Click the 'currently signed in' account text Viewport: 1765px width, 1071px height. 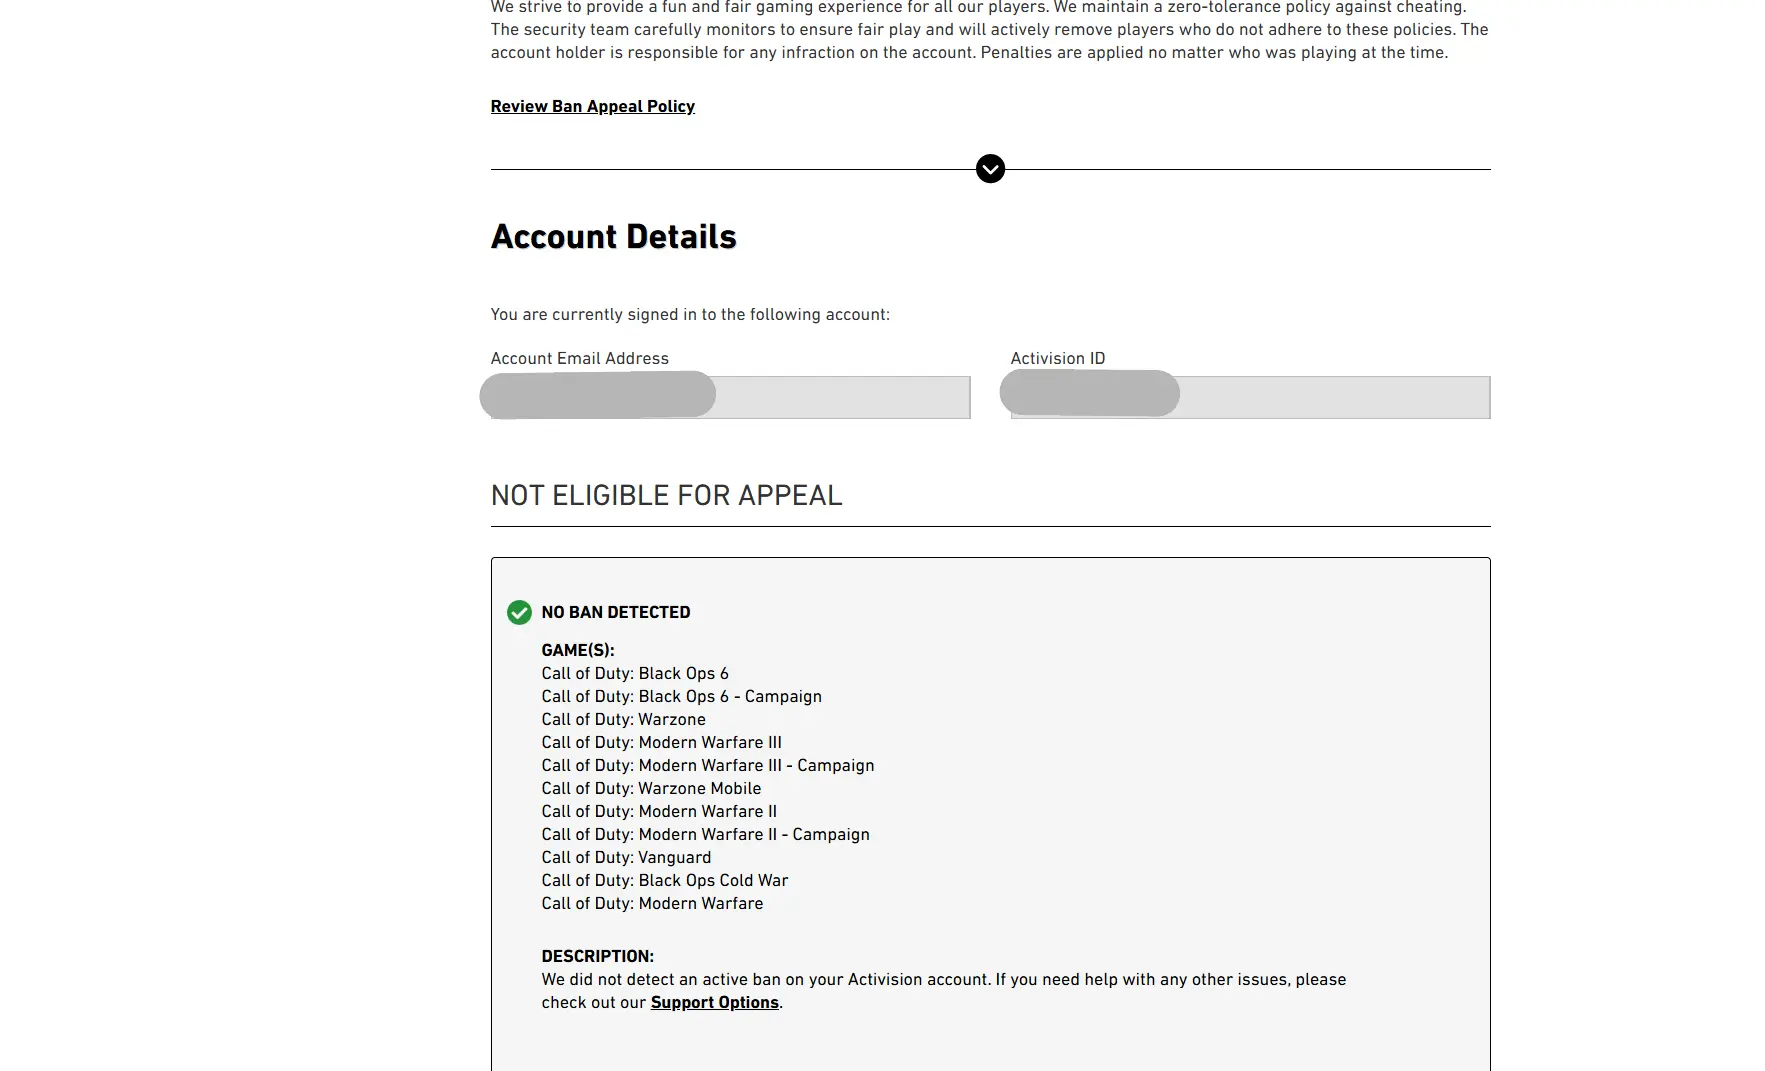coord(689,314)
